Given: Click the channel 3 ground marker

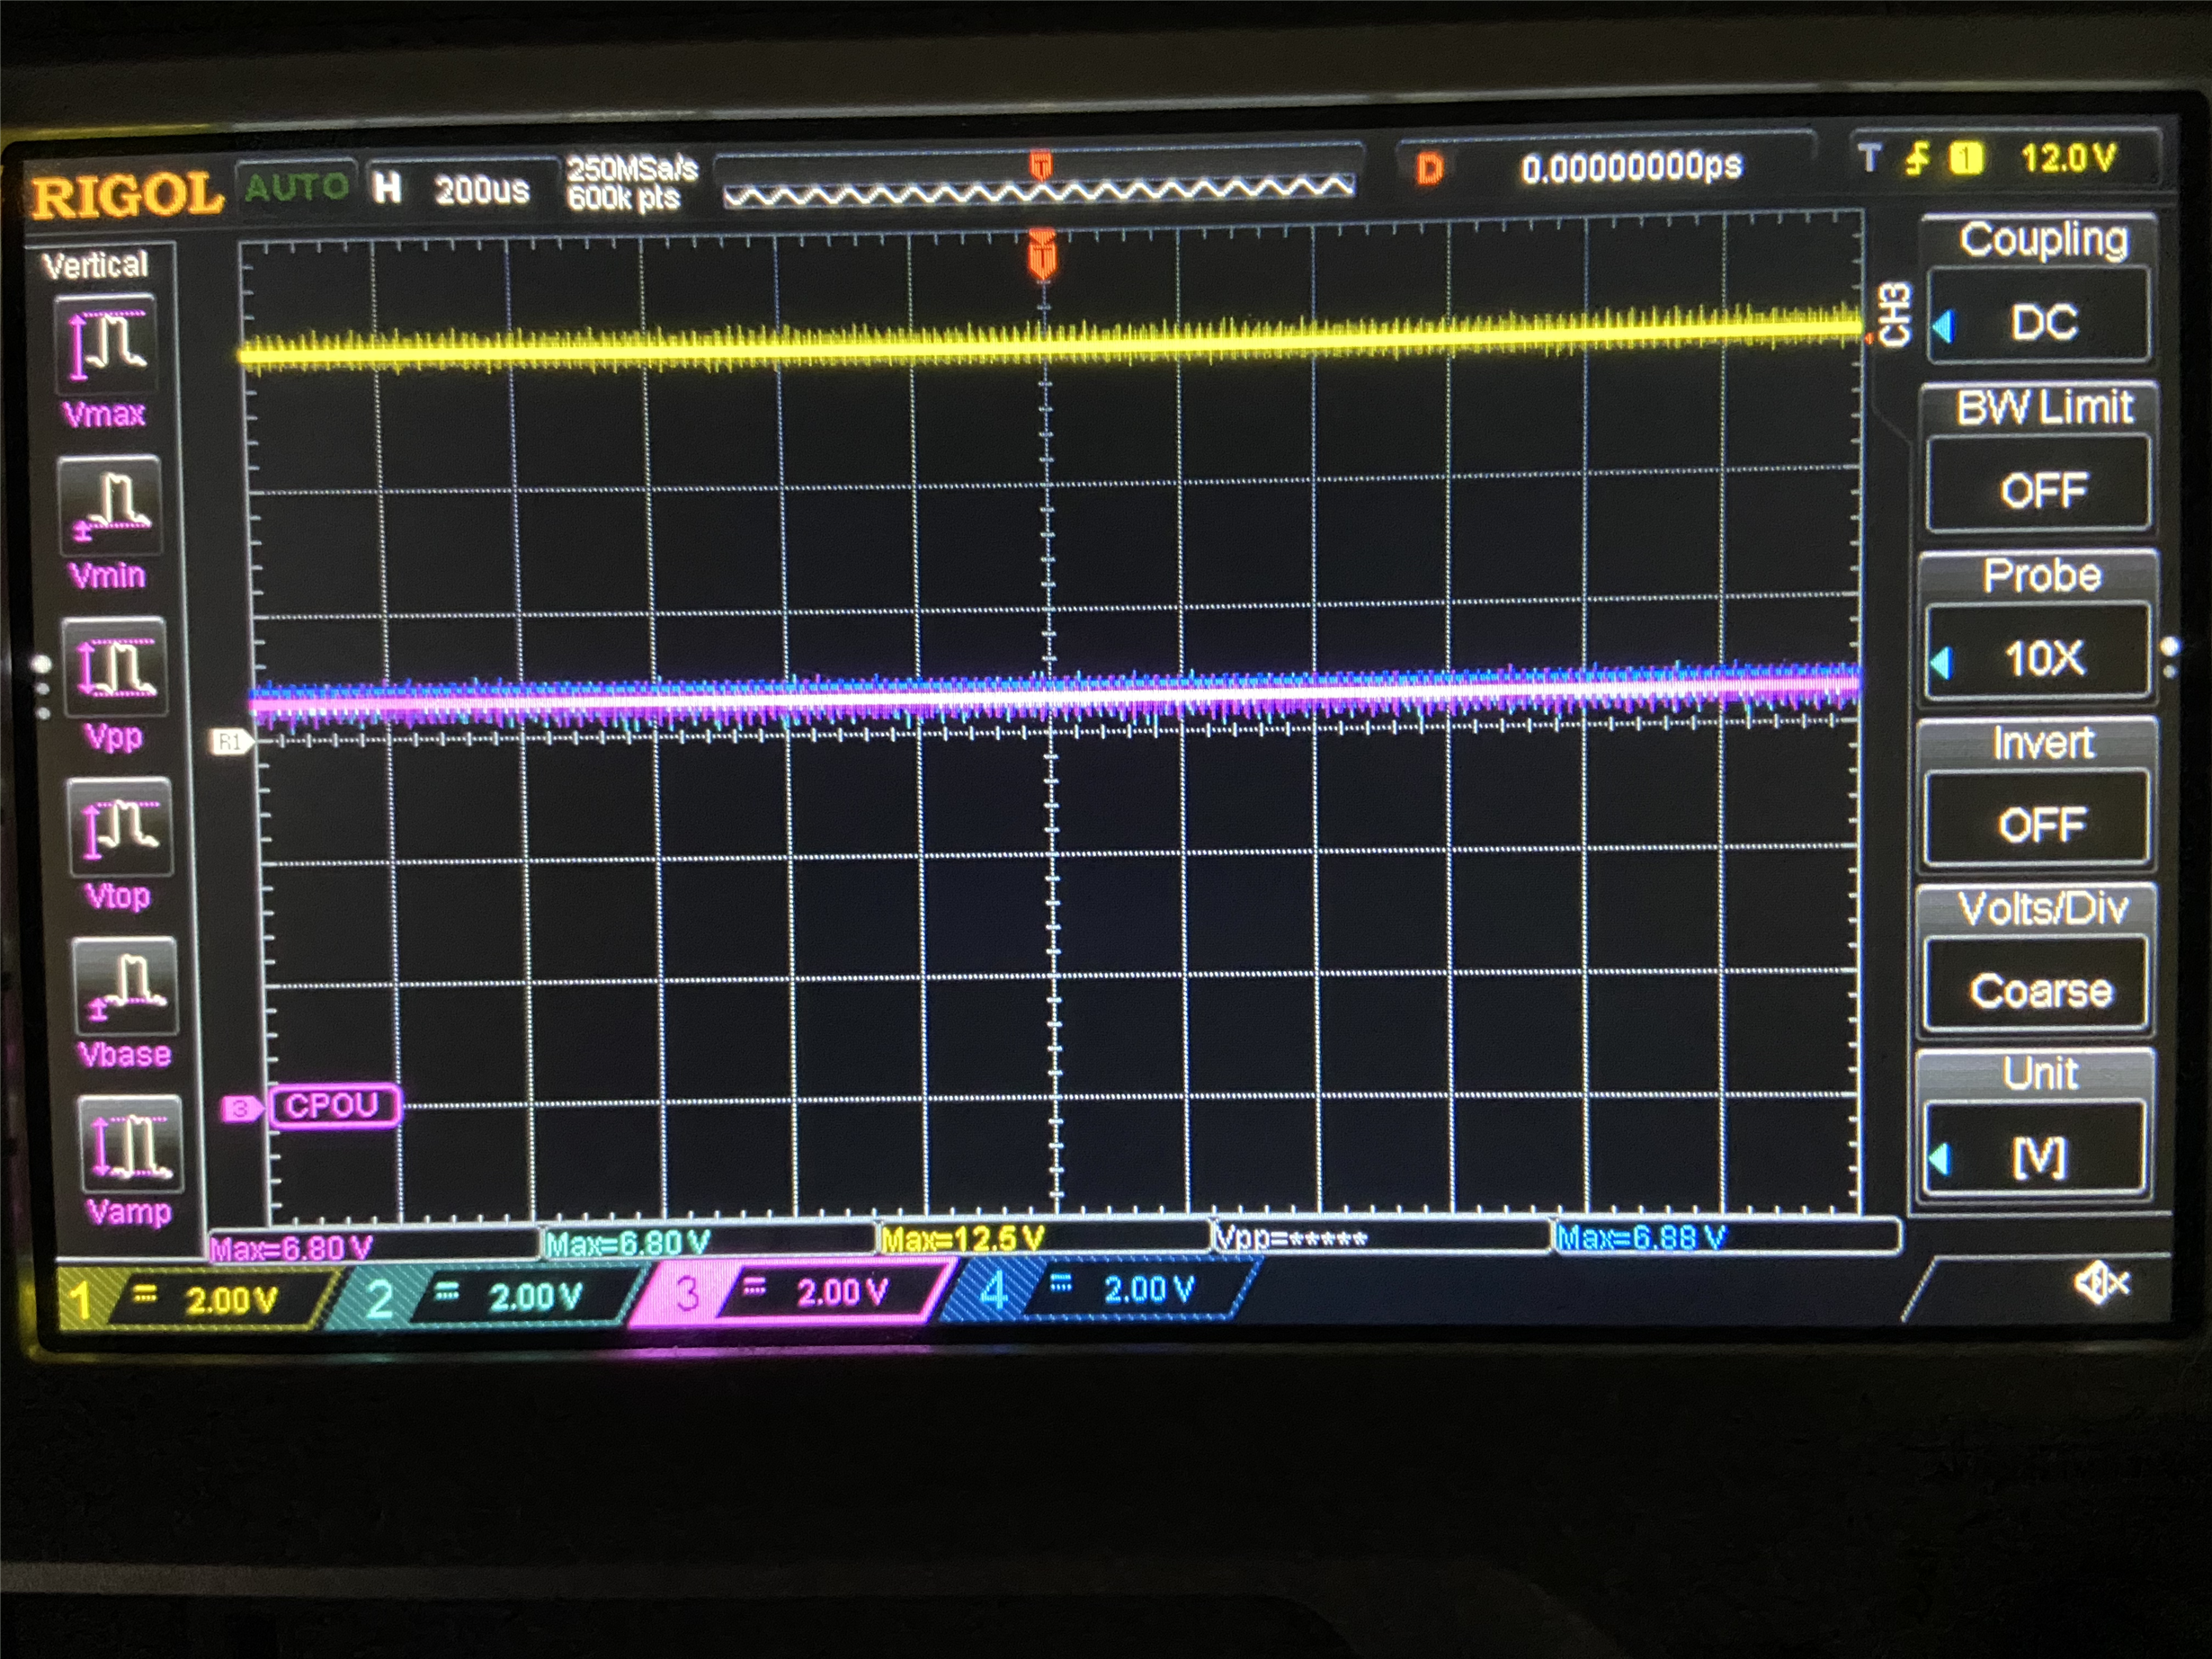Looking at the screenshot, I should (241, 1109).
